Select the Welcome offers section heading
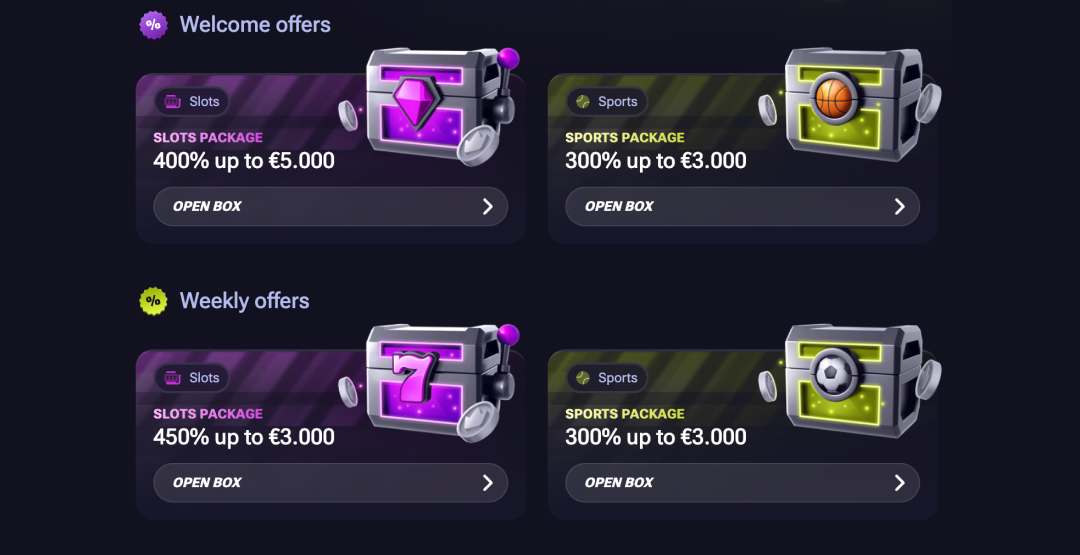The height and width of the screenshot is (555, 1080). click(255, 25)
